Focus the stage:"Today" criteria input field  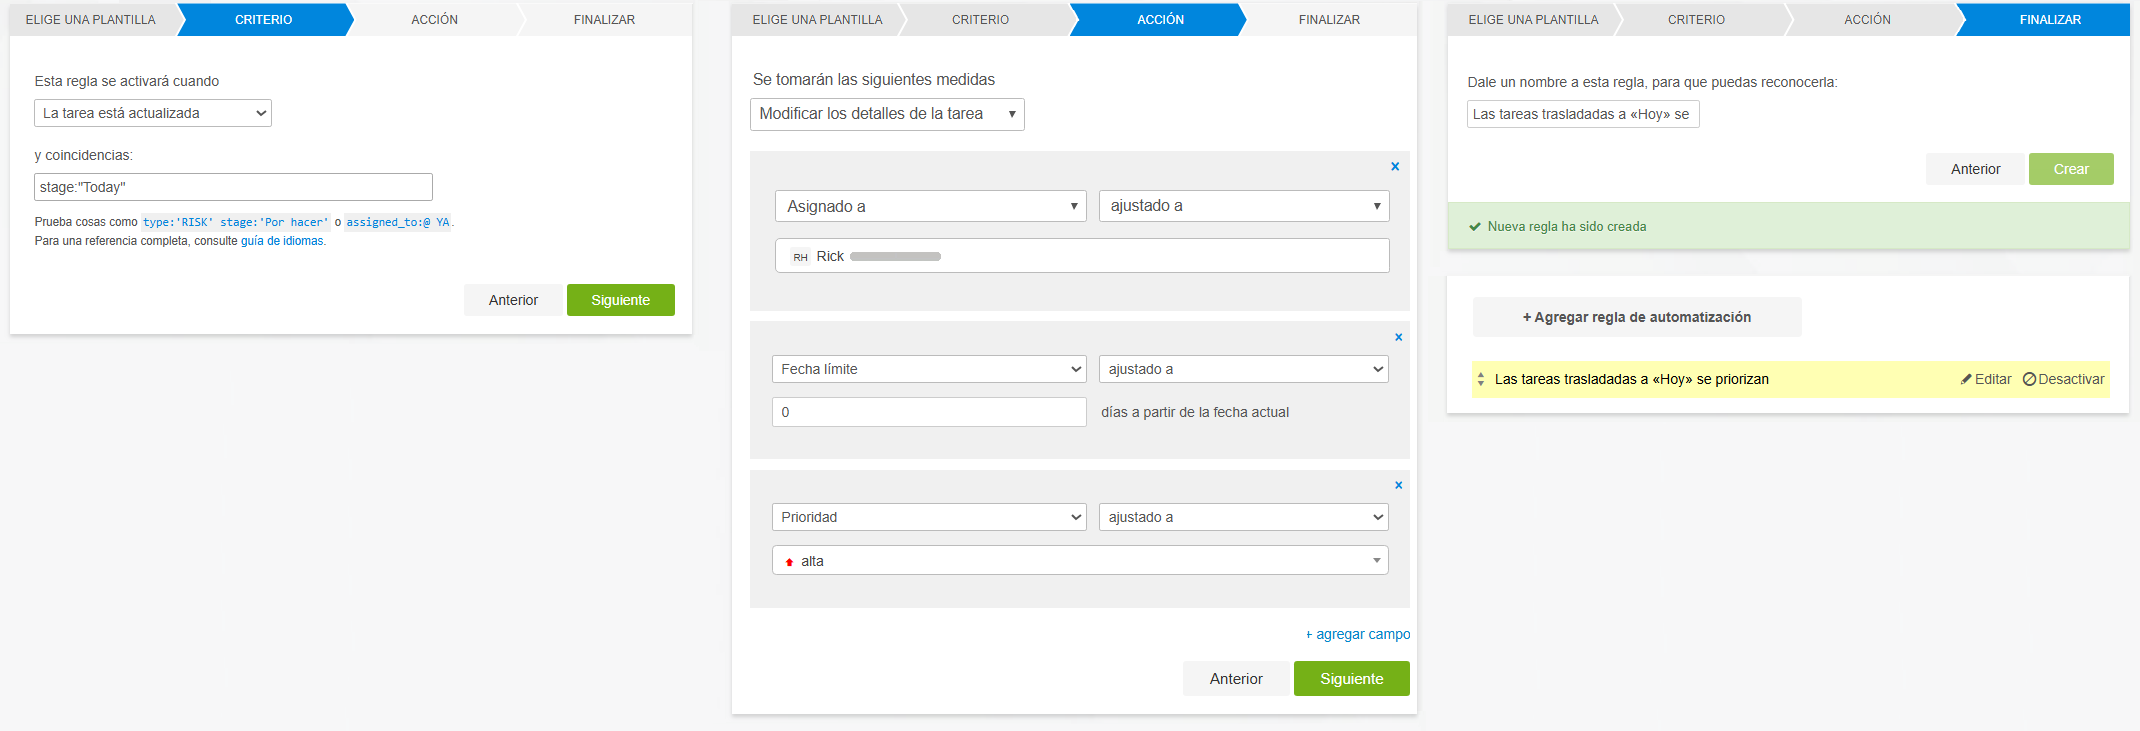pos(233,188)
